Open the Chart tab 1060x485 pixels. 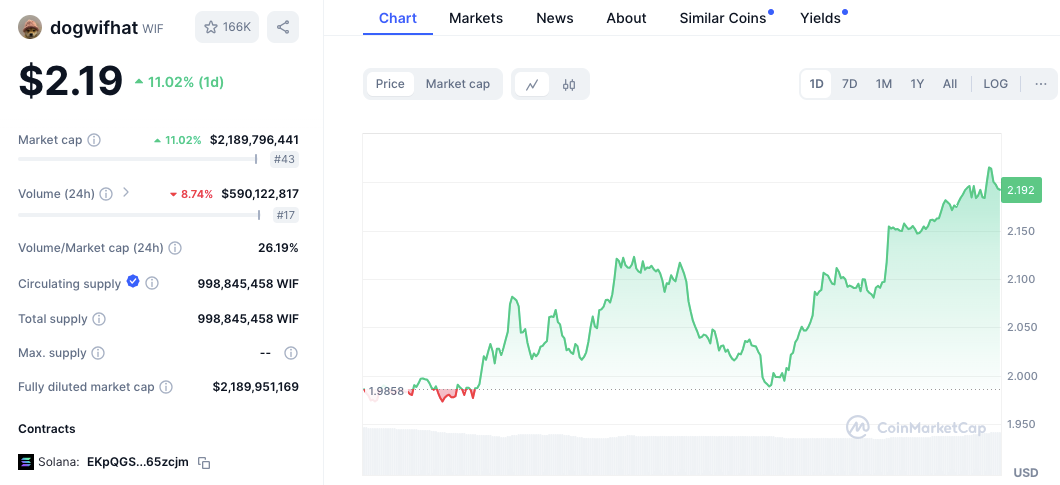pos(398,18)
